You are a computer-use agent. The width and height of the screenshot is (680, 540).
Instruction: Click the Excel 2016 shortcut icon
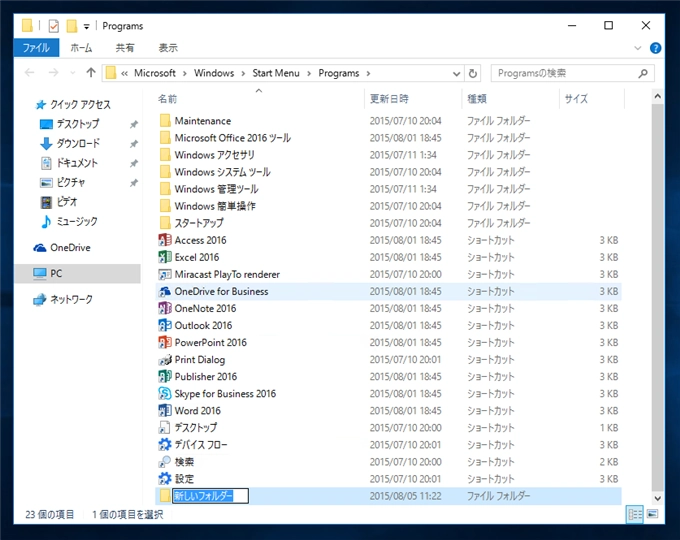click(x=165, y=257)
